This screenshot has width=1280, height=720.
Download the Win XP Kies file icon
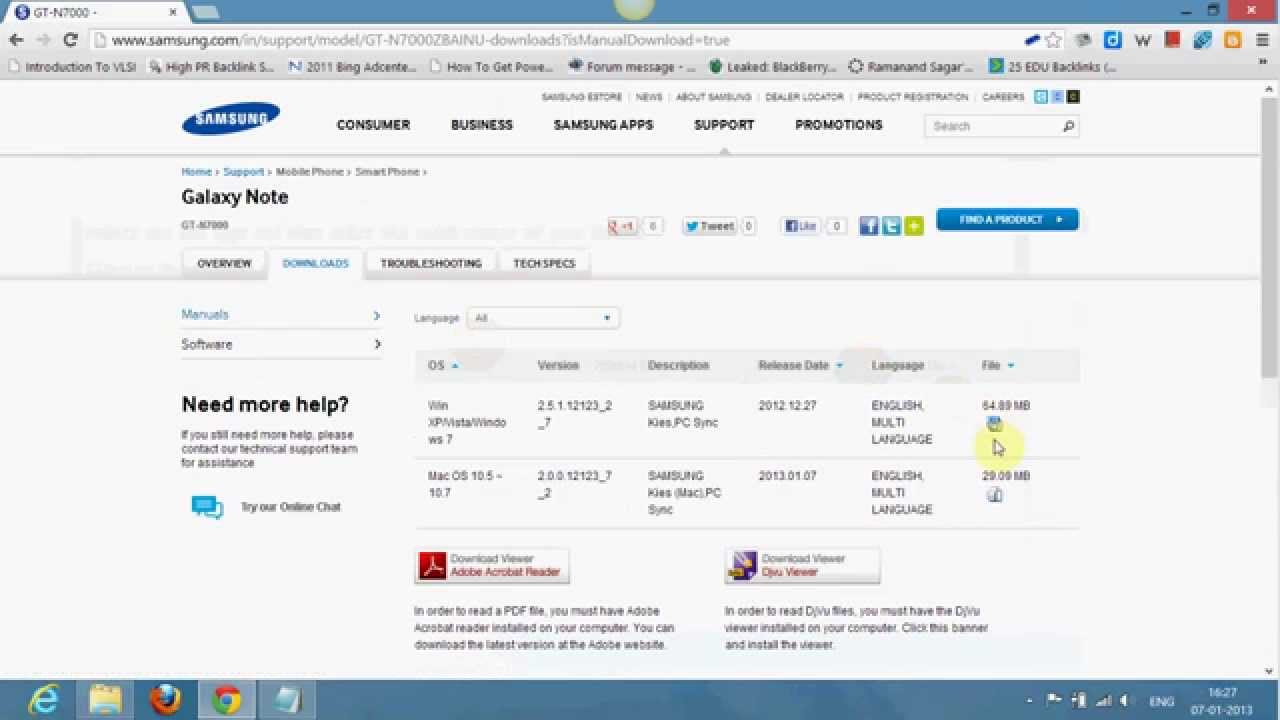(x=994, y=424)
